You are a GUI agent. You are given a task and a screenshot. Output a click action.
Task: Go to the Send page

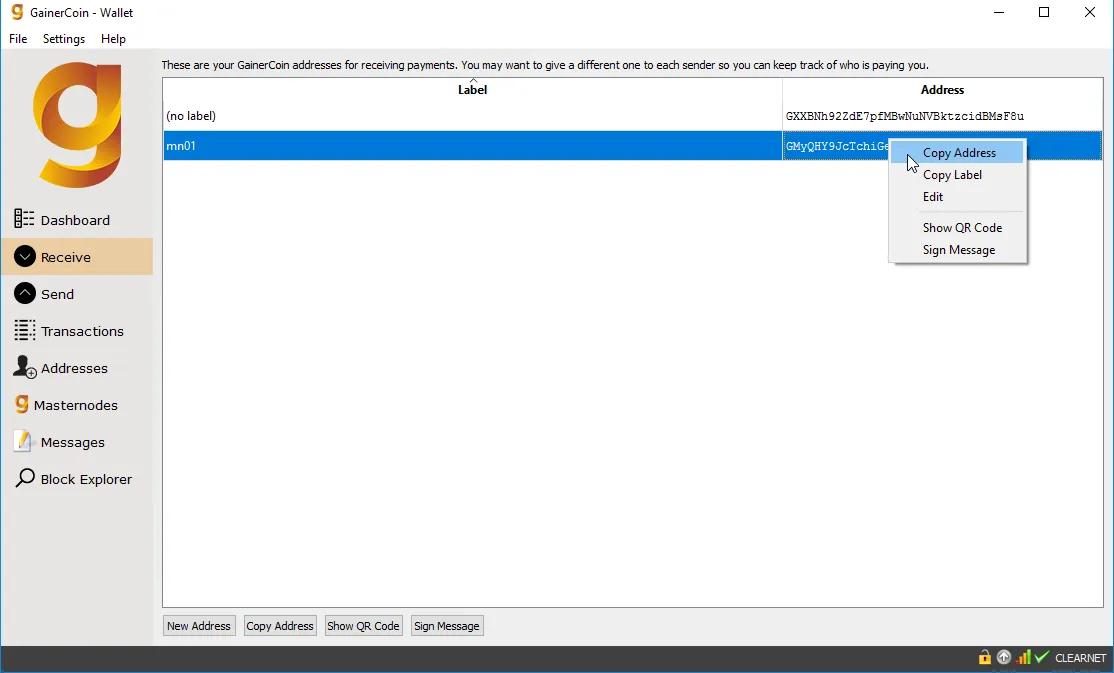pos(76,294)
